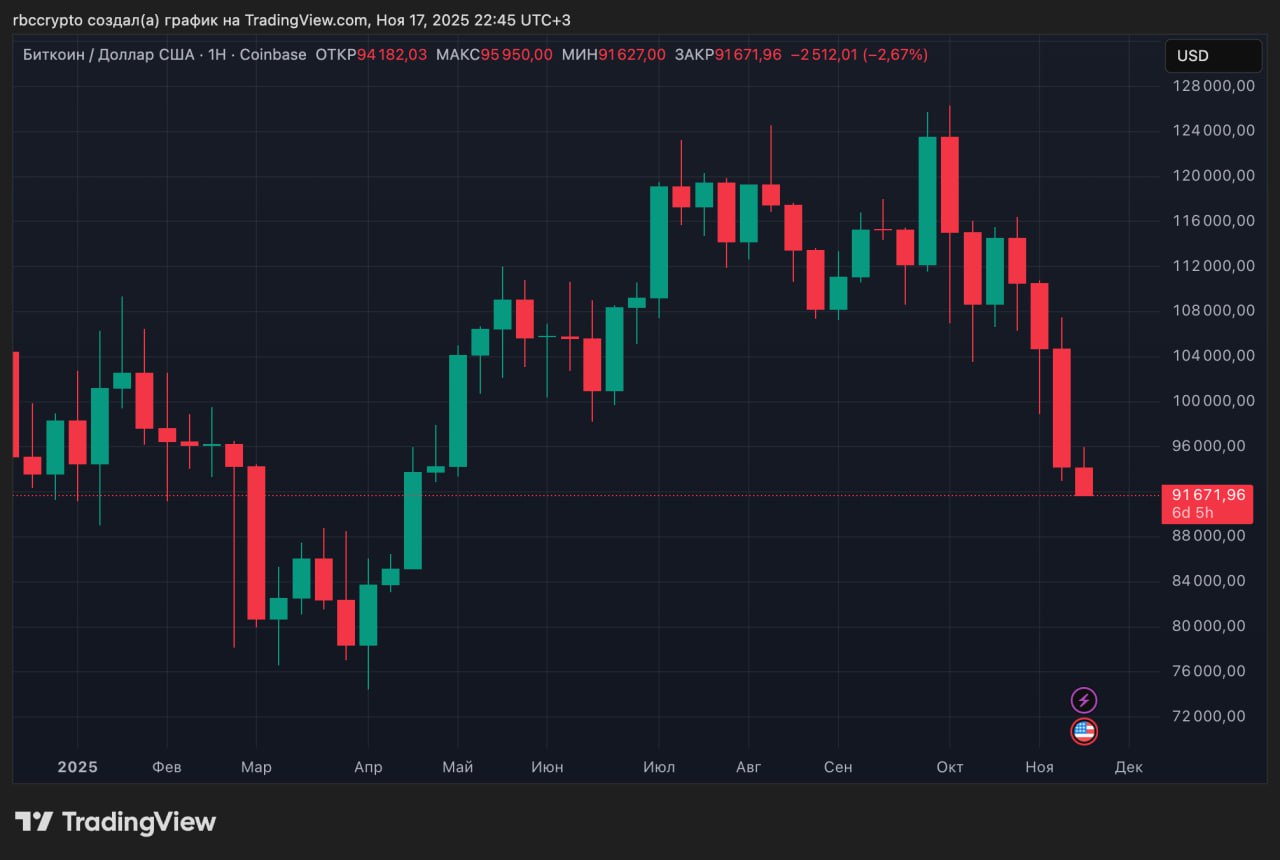This screenshot has width=1280, height=860.
Task: Click the 2025 year label on the time axis
Action: pyautogui.click(x=77, y=767)
